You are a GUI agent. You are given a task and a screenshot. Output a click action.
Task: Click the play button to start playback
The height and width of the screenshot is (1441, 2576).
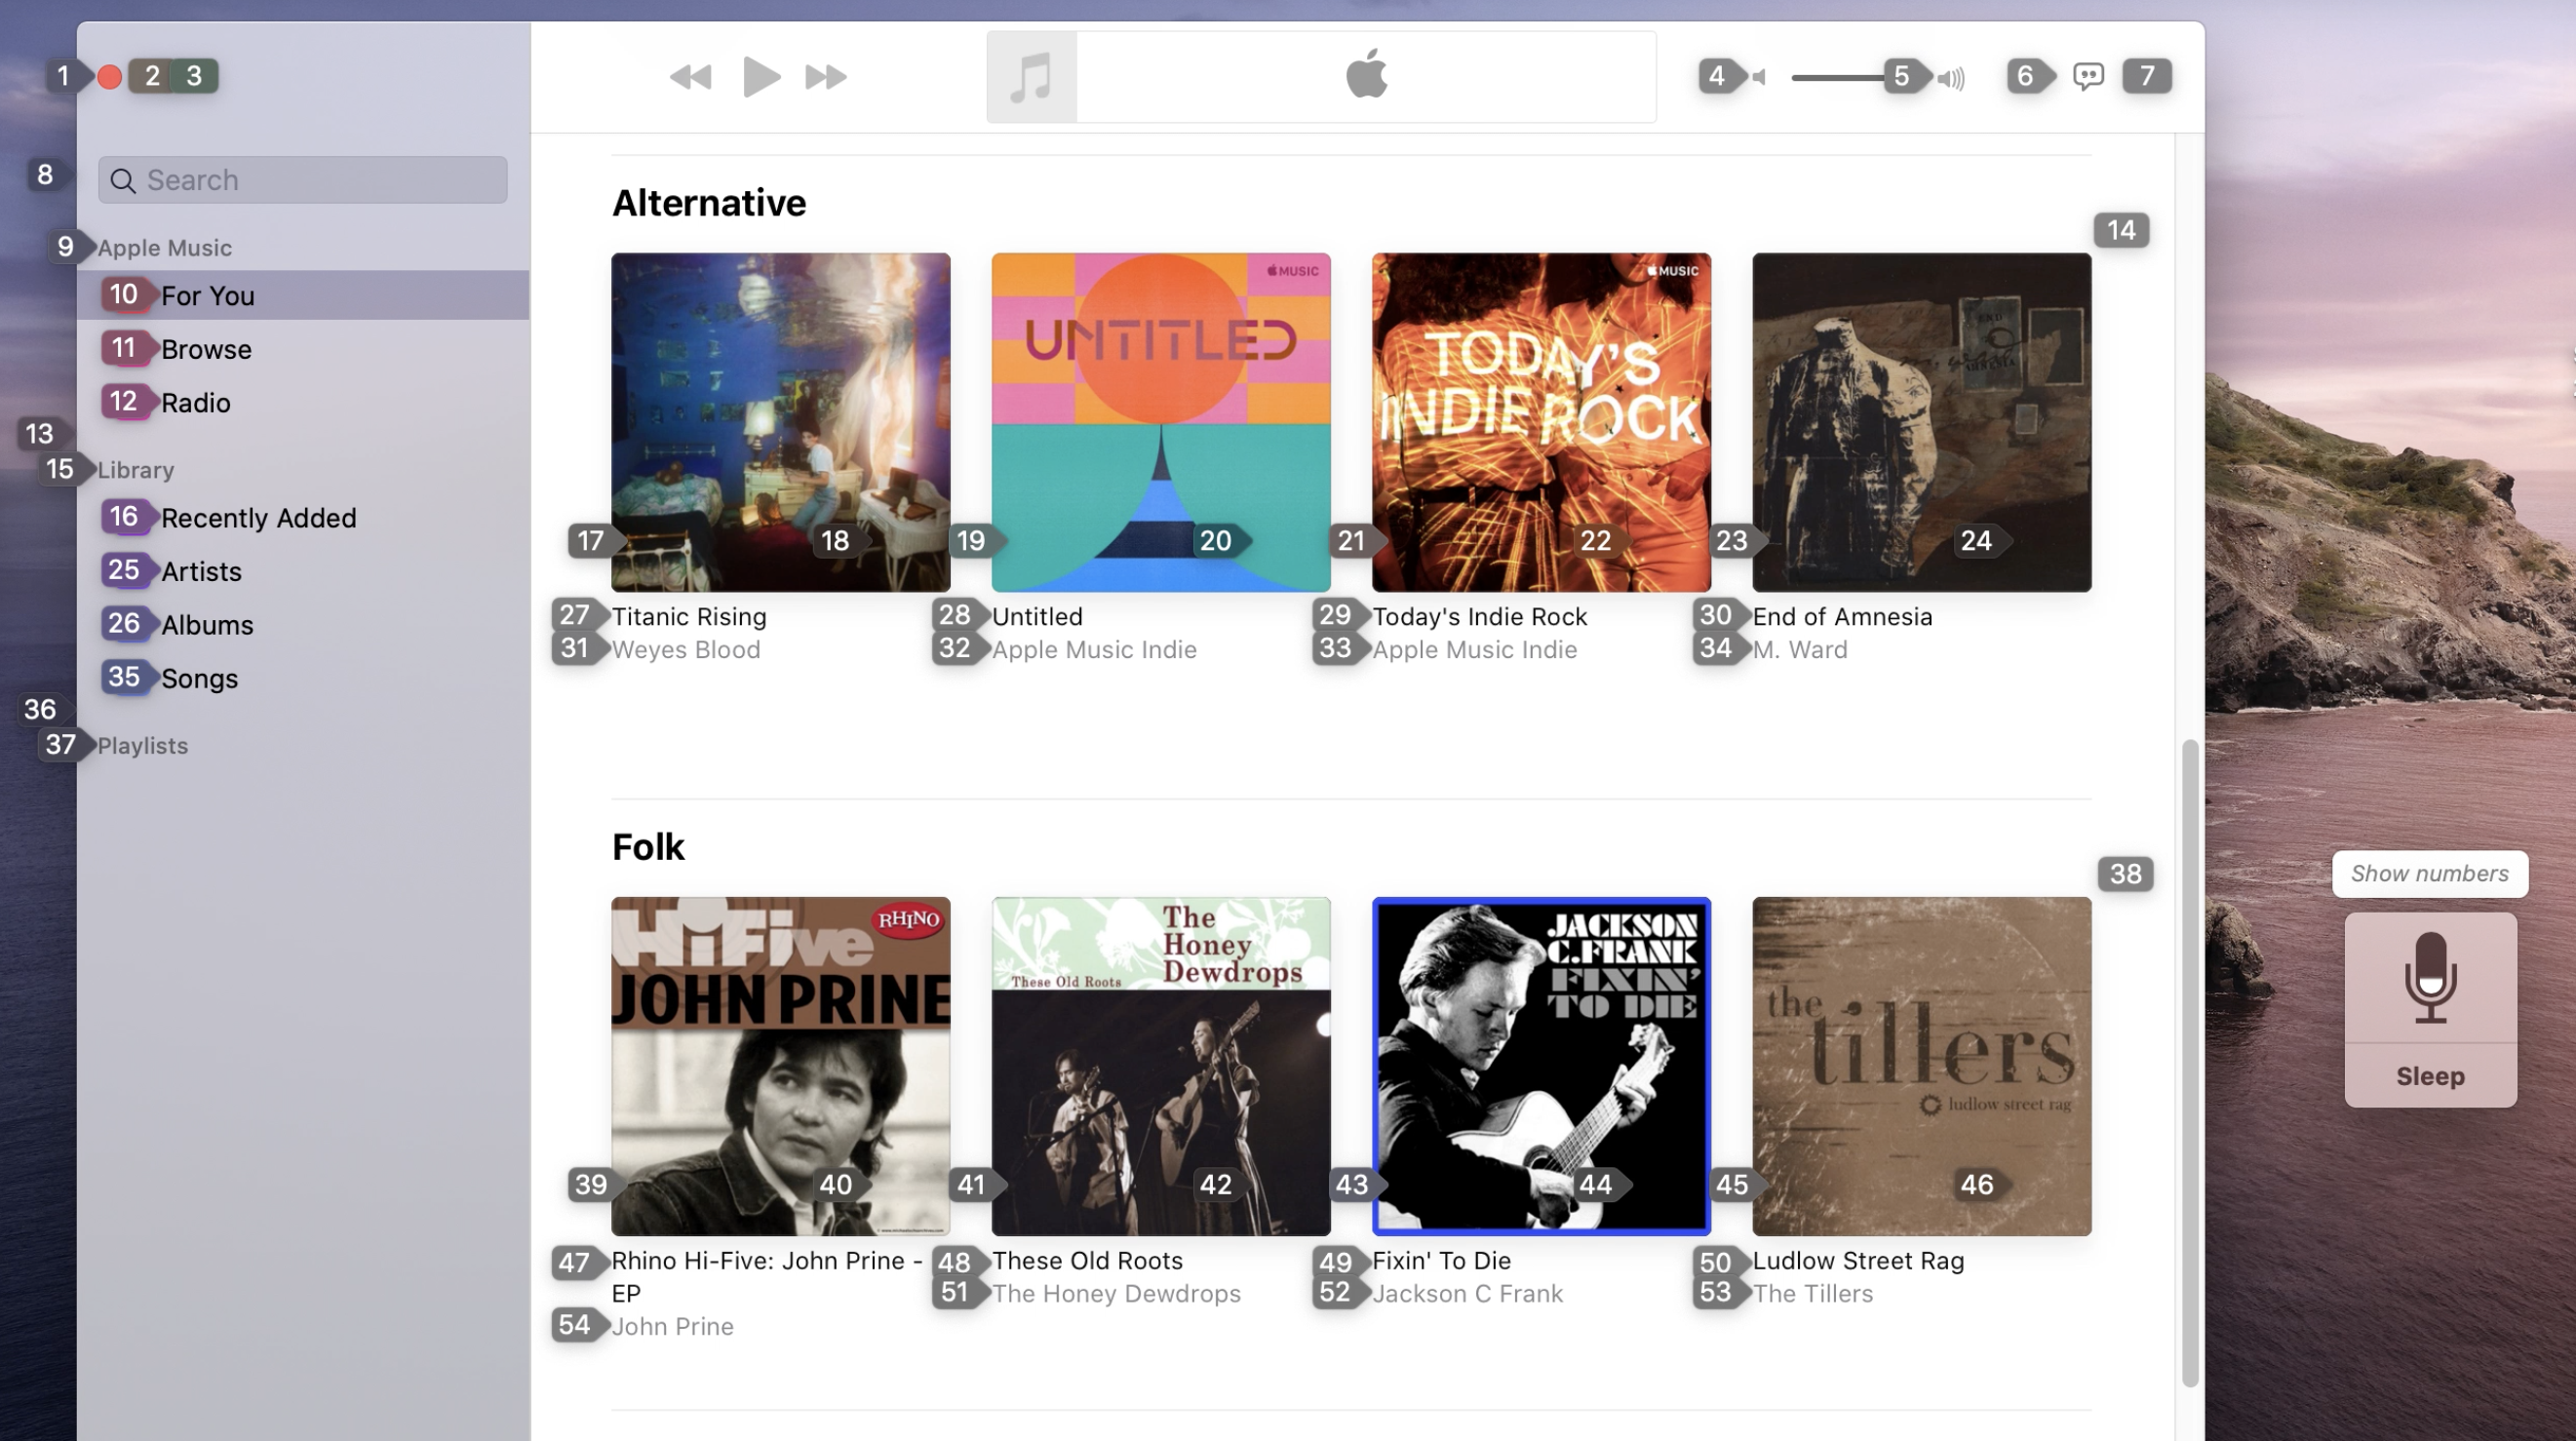759,76
